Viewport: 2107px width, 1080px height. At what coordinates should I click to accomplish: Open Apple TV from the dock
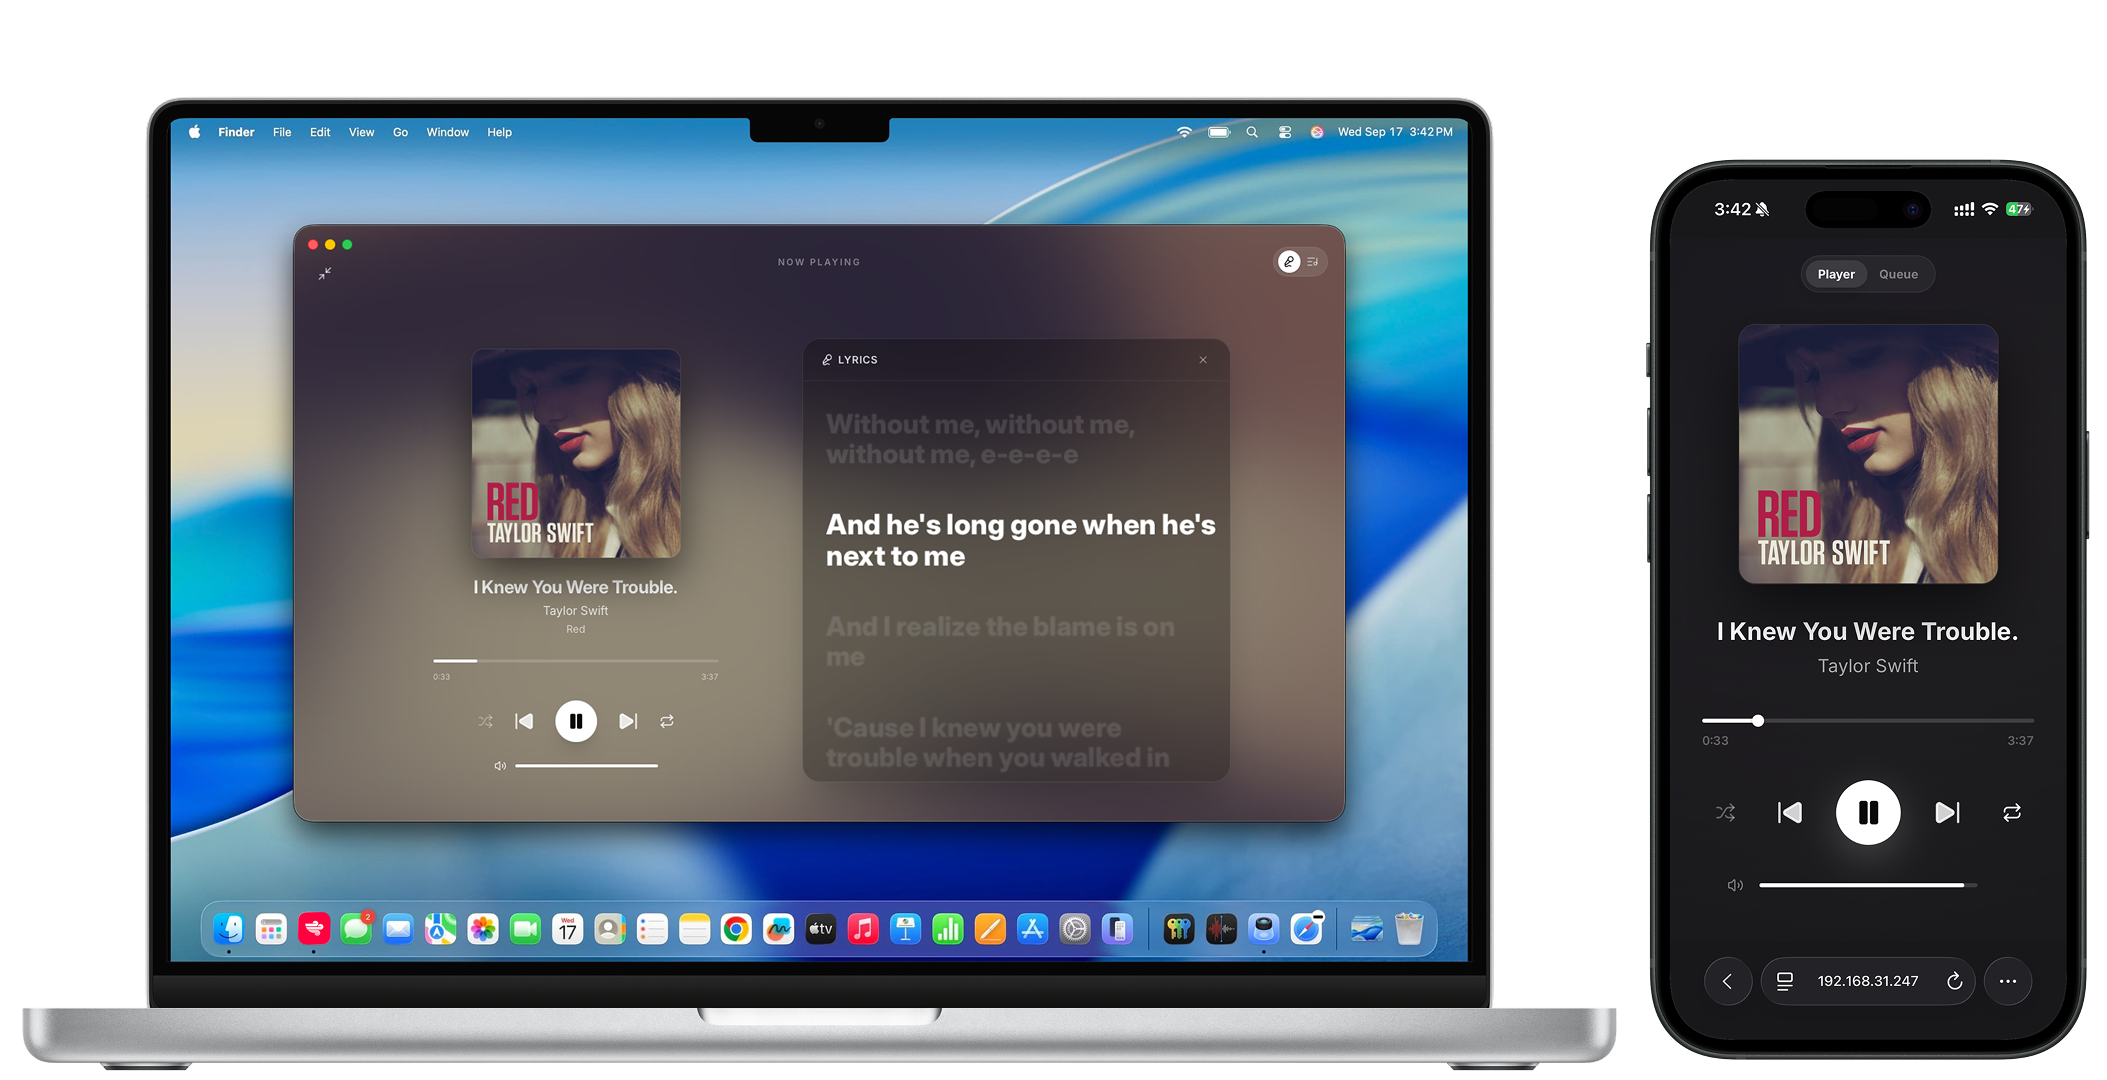tap(821, 929)
